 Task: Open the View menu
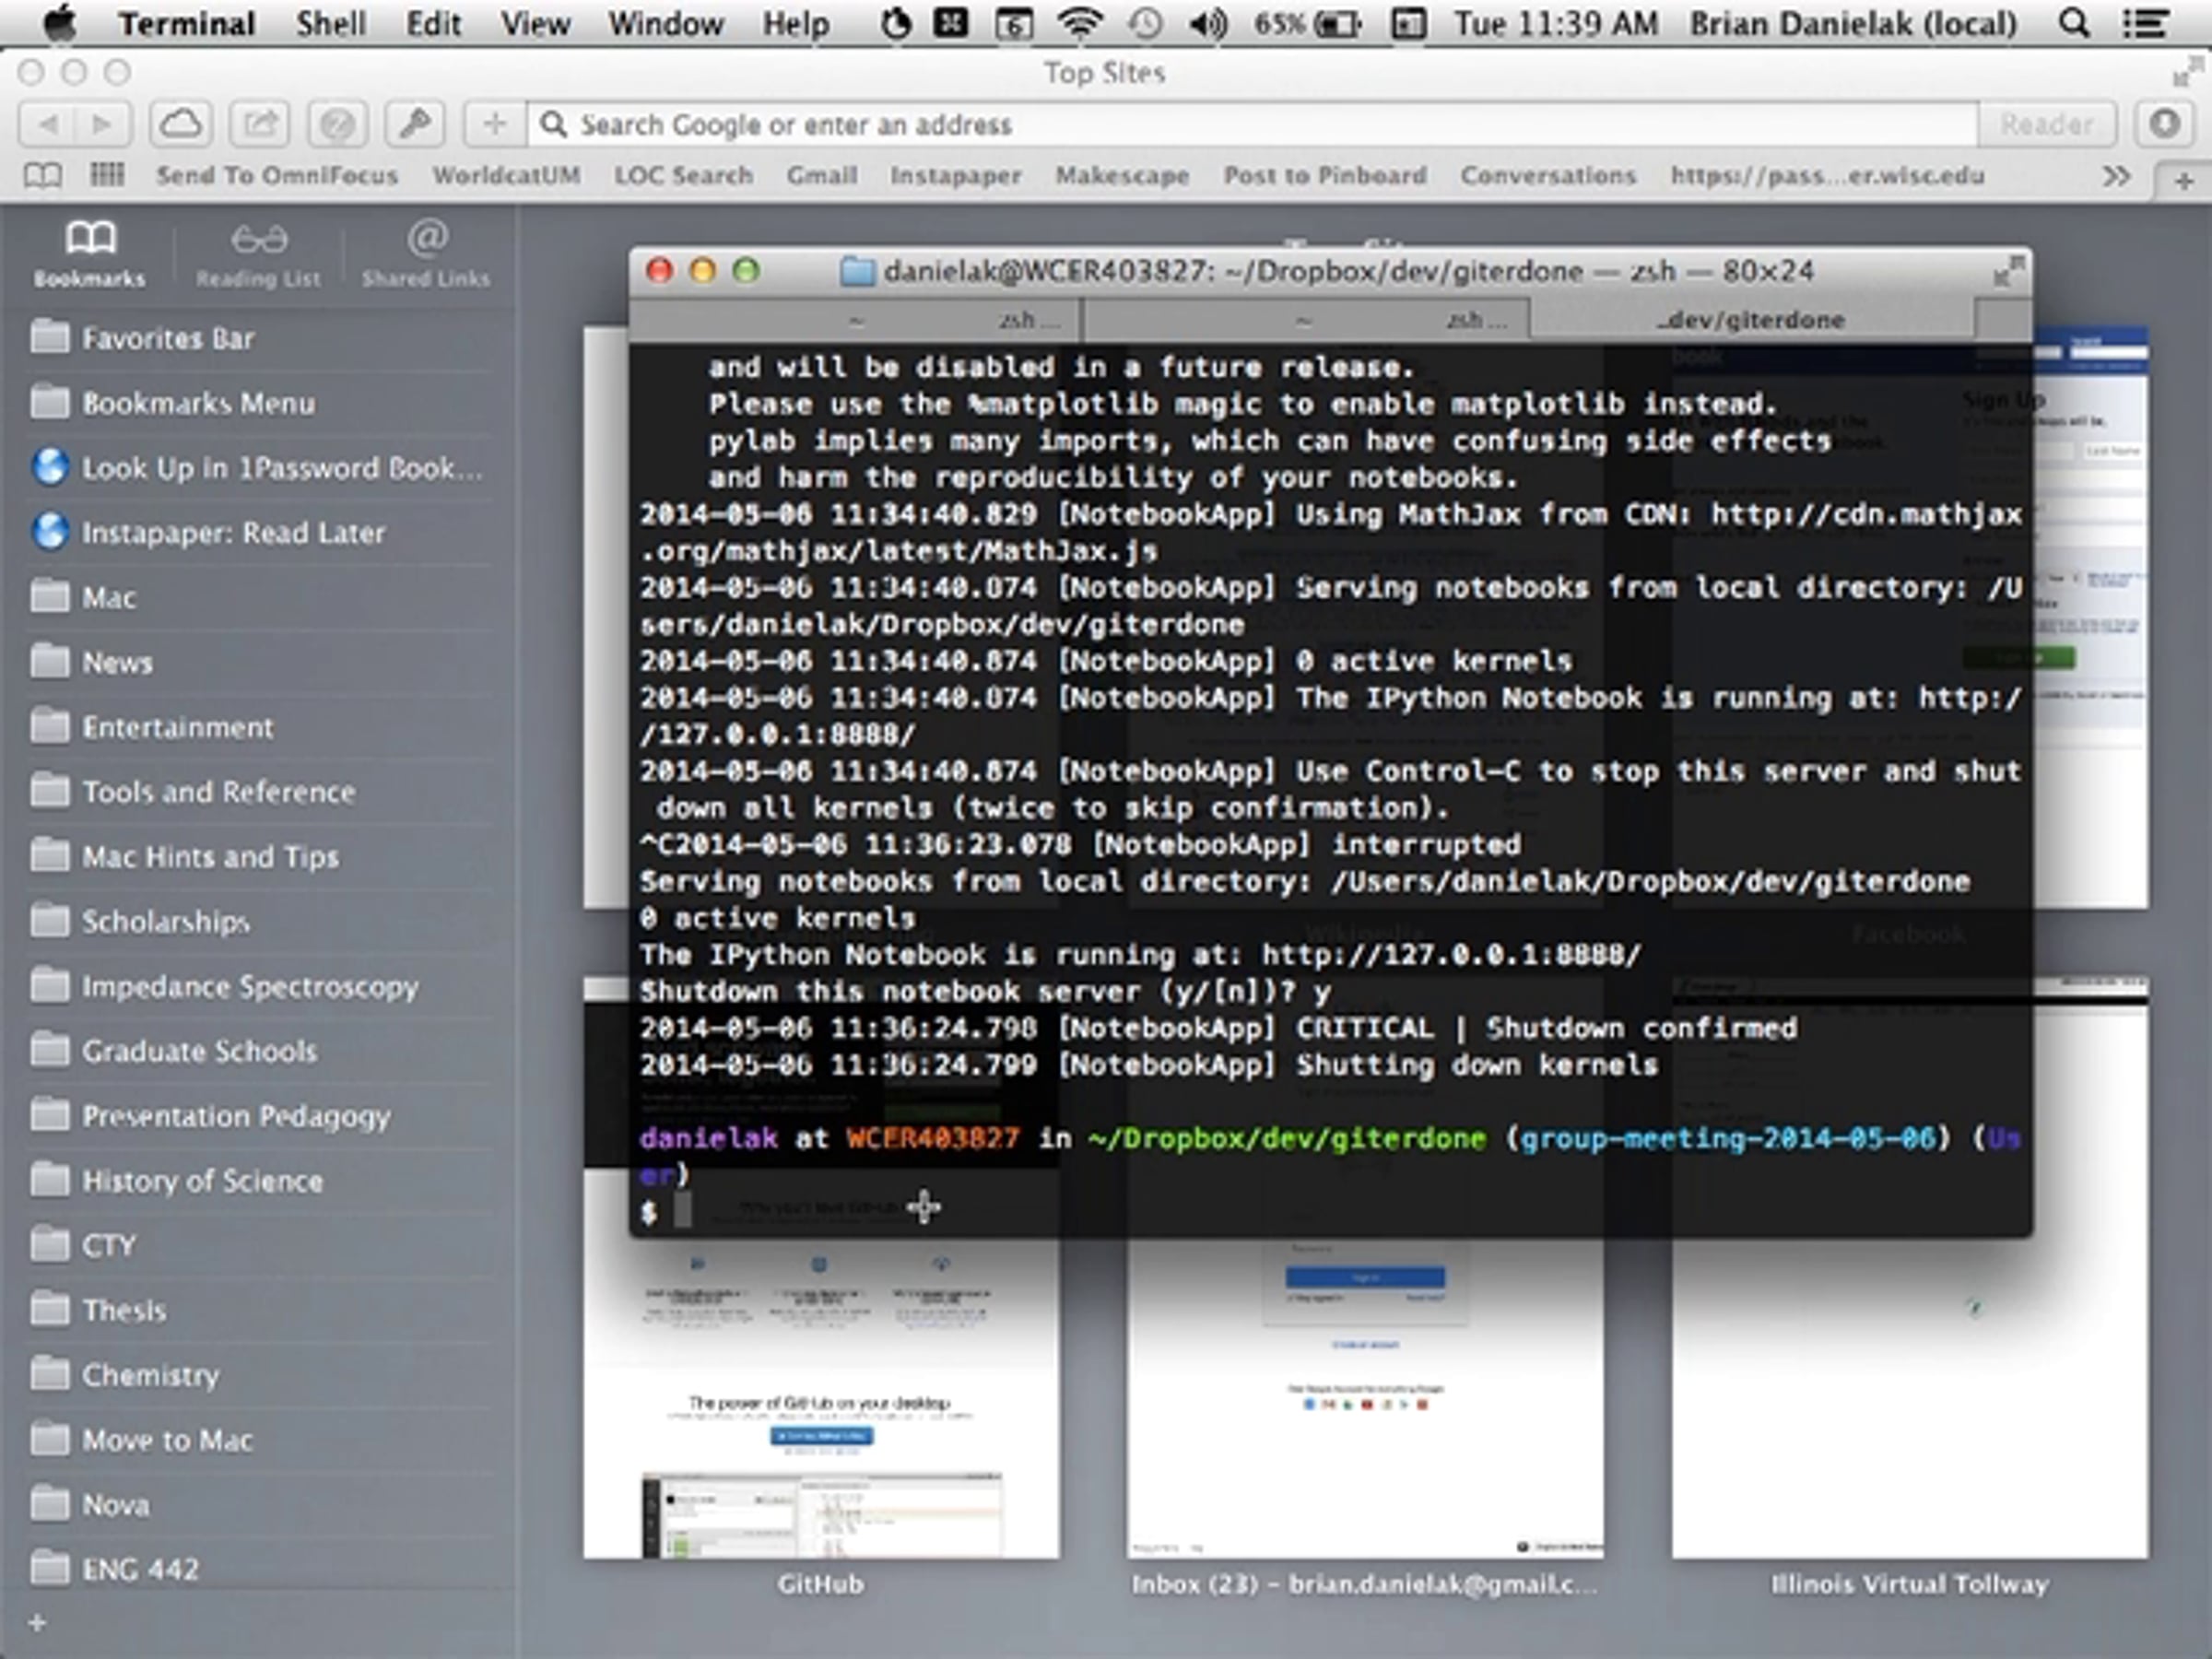[x=535, y=23]
